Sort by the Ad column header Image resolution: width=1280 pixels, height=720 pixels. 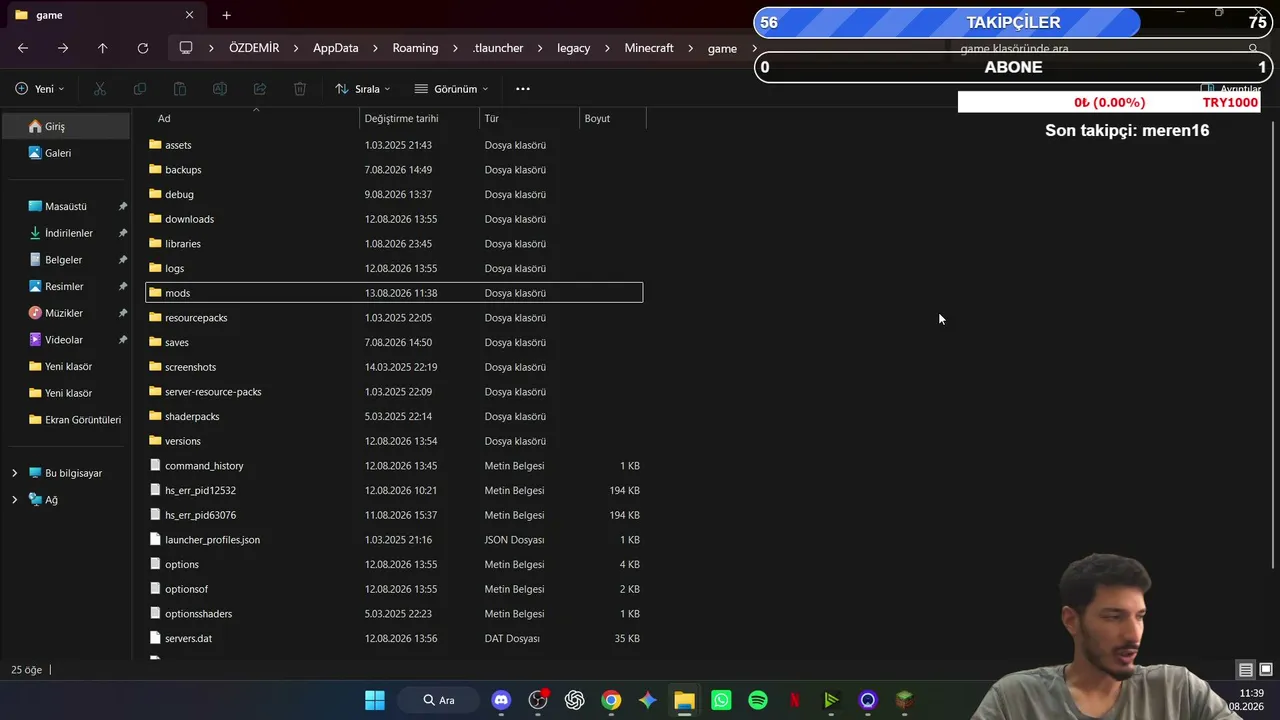253,118
